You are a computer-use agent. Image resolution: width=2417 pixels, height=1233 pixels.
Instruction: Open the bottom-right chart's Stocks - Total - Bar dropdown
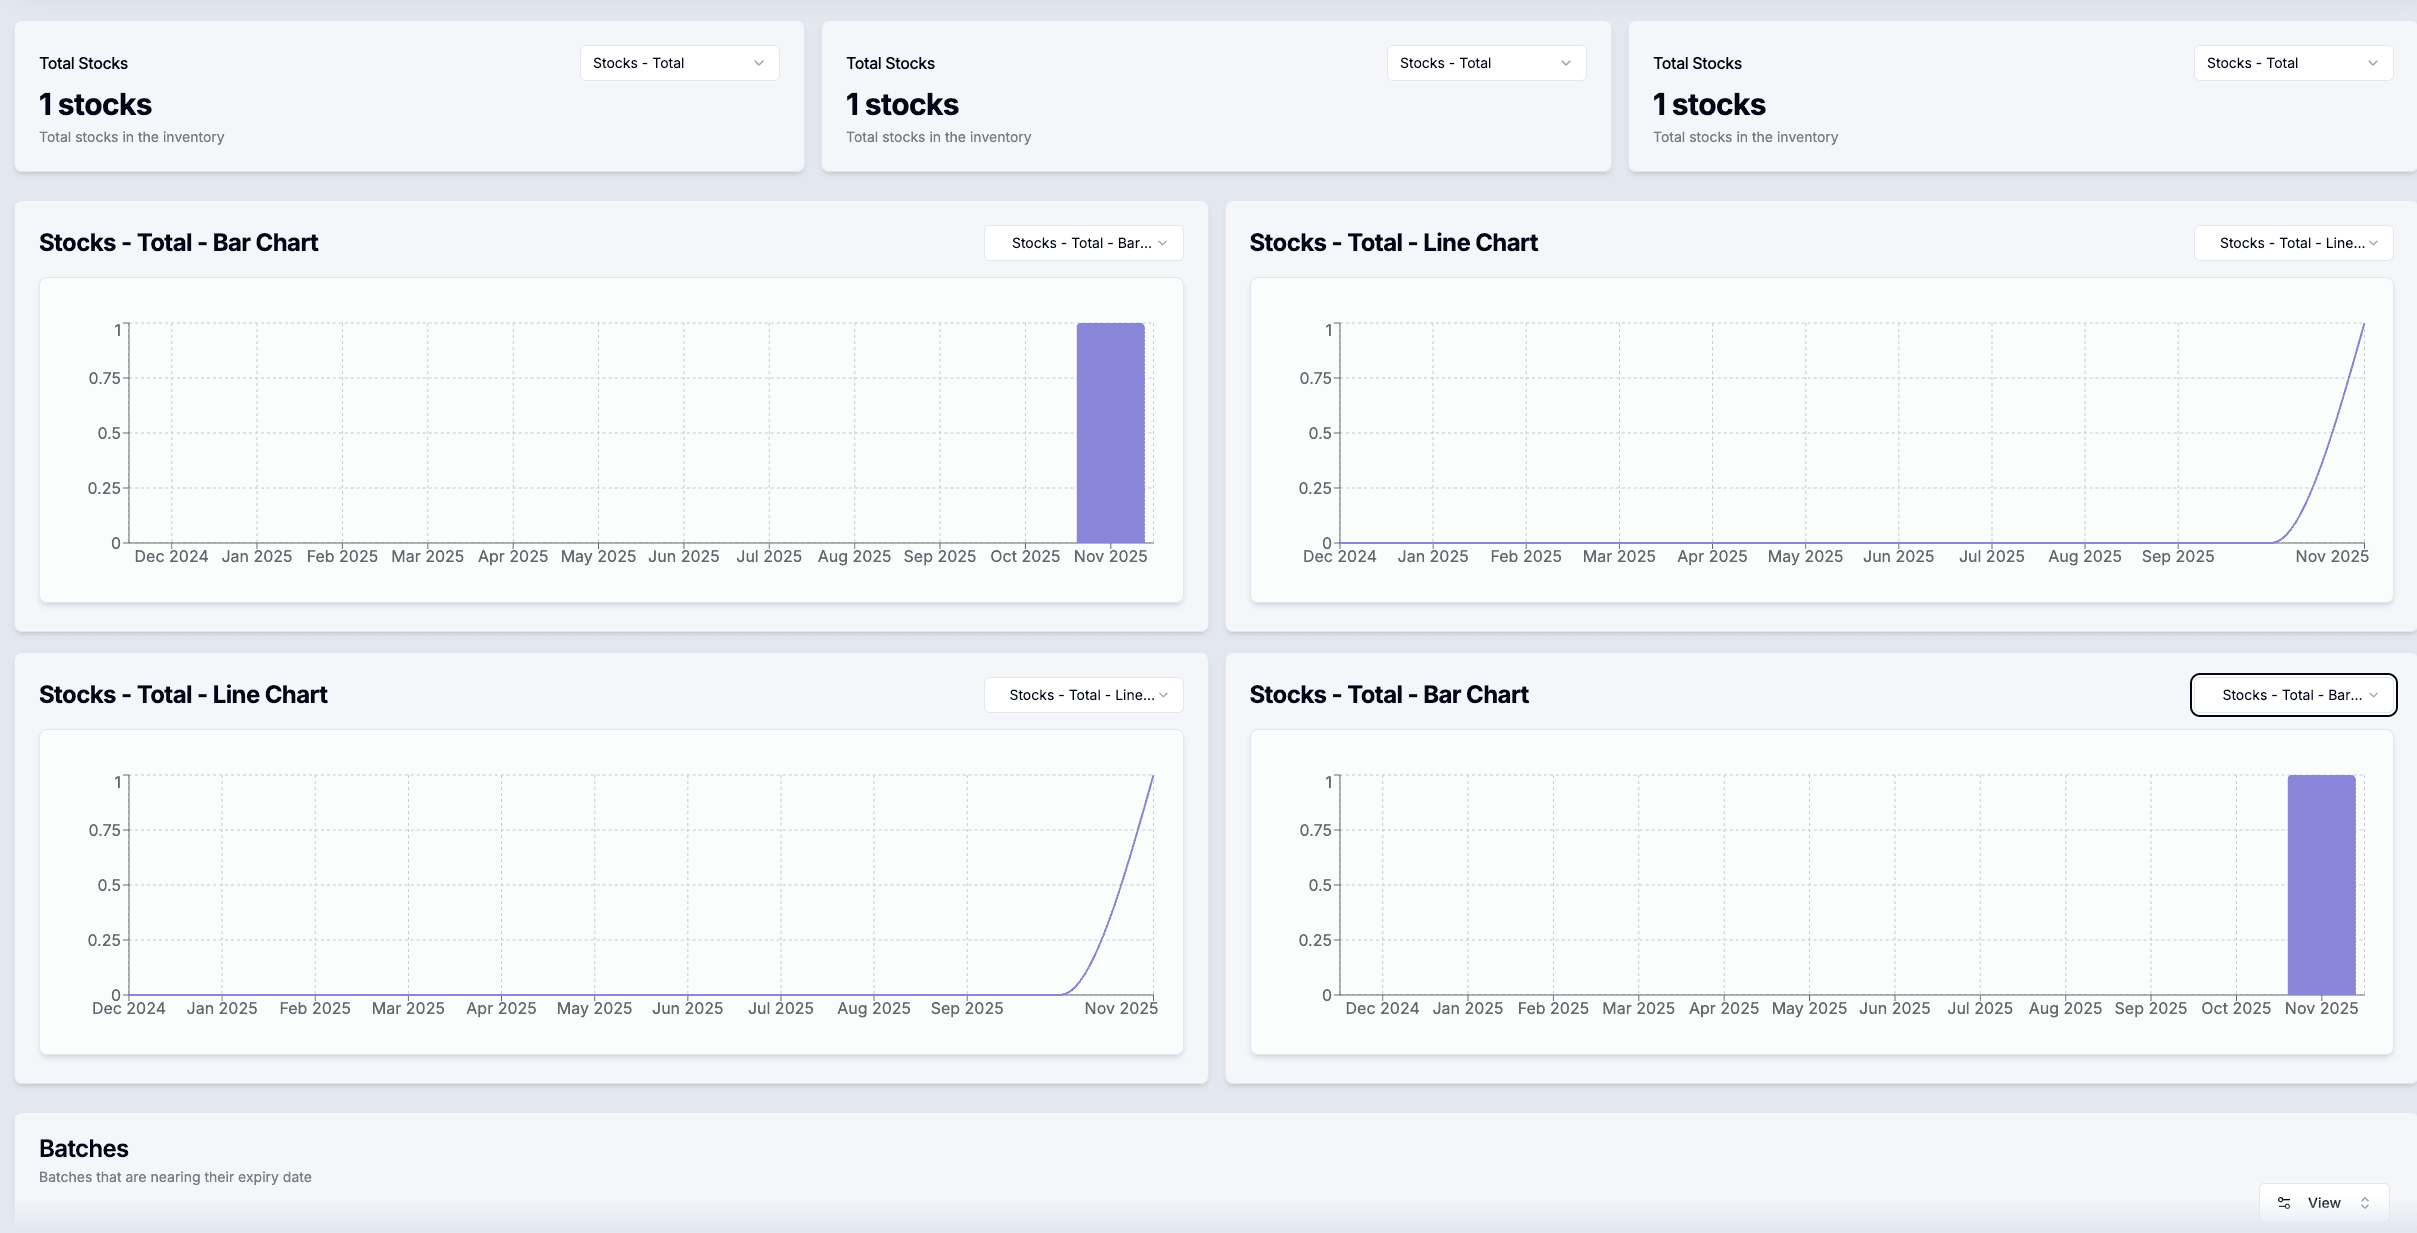[2291, 694]
